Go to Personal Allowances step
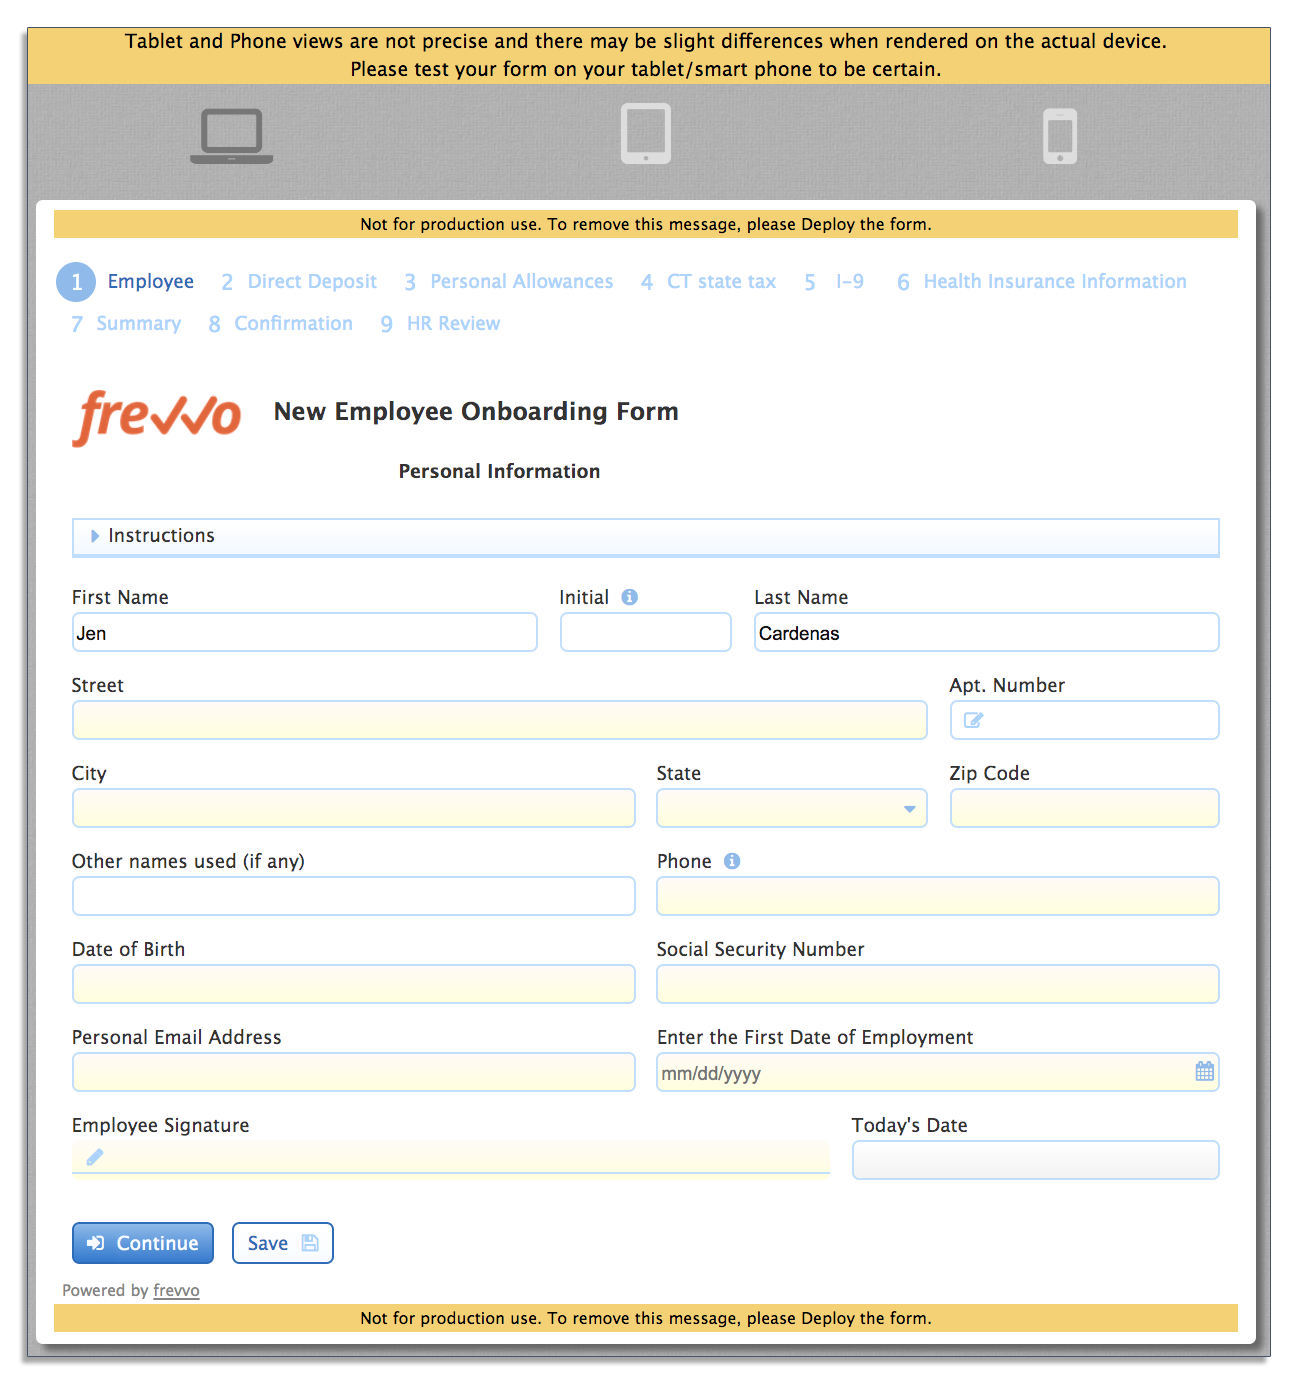 [x=508, y=282]
